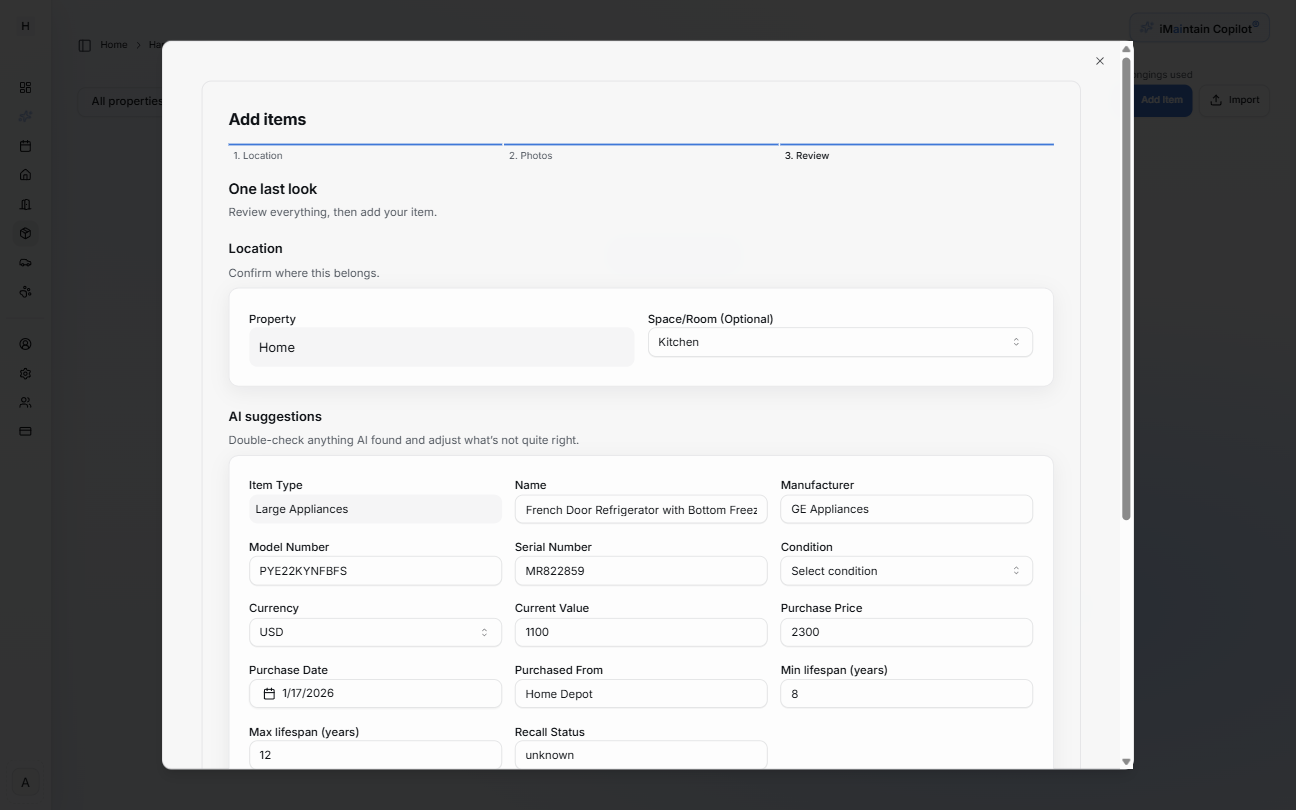Open the dashboard grid icon in sidebar
Viewport: 1296px width, 810px height.
tap(25, 87)
